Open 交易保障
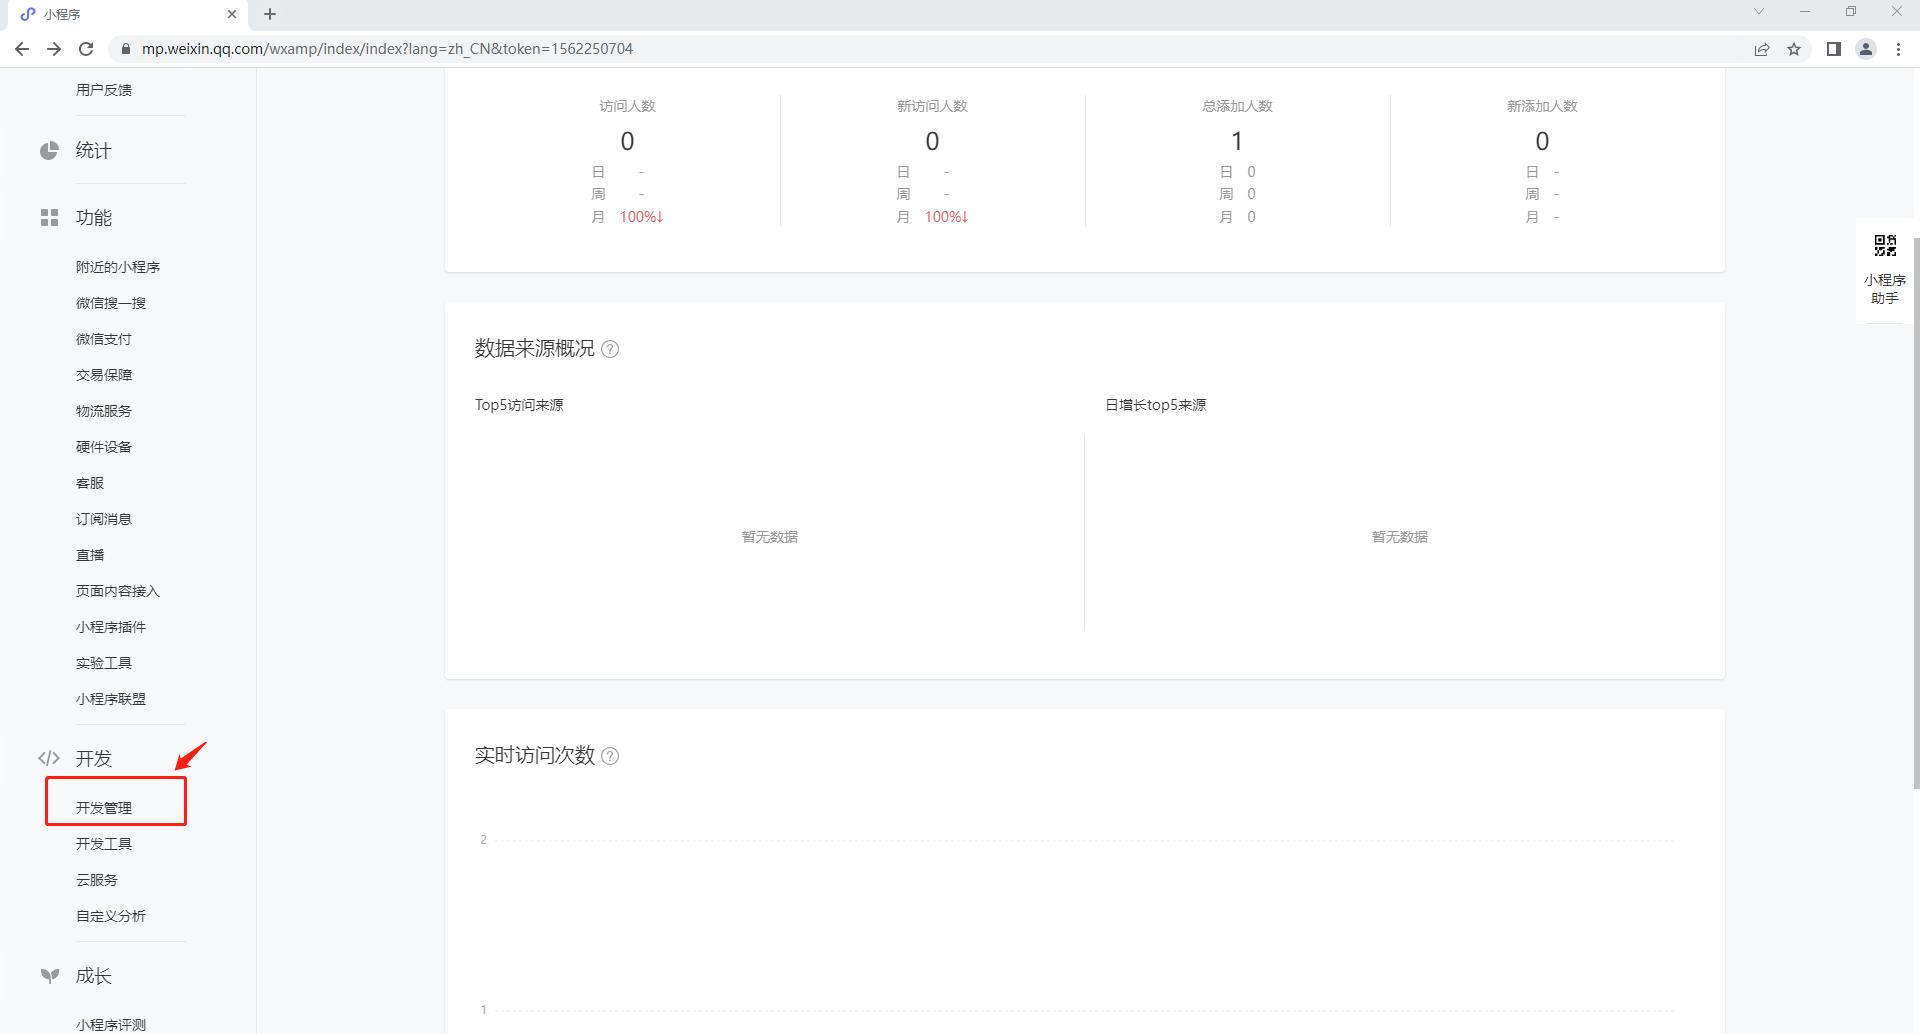 coord(104,375)
